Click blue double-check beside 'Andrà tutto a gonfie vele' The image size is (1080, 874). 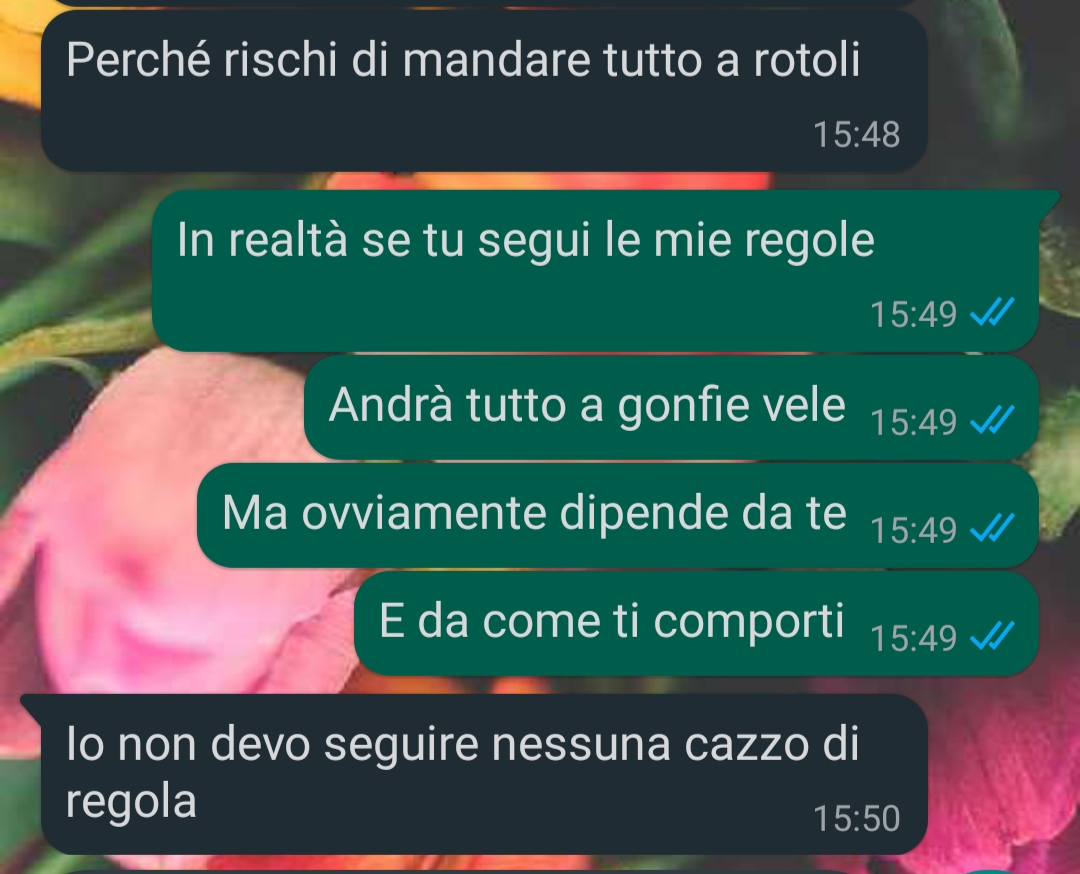tap(992, 419)
